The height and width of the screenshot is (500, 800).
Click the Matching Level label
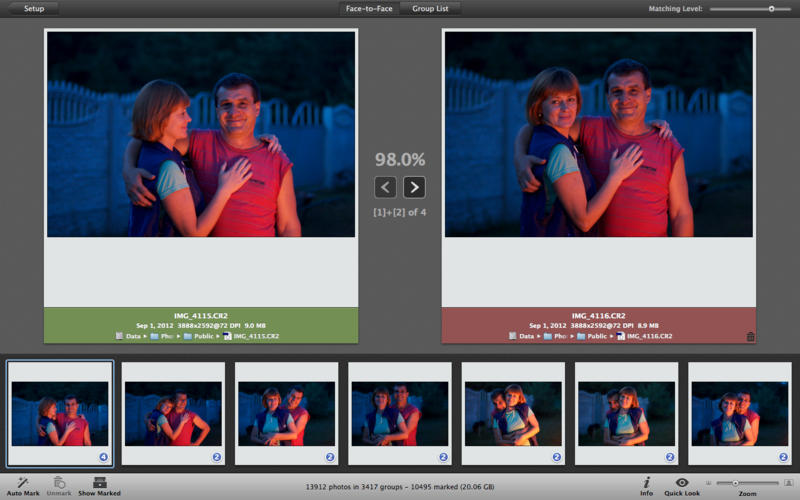tap(675, 9)
